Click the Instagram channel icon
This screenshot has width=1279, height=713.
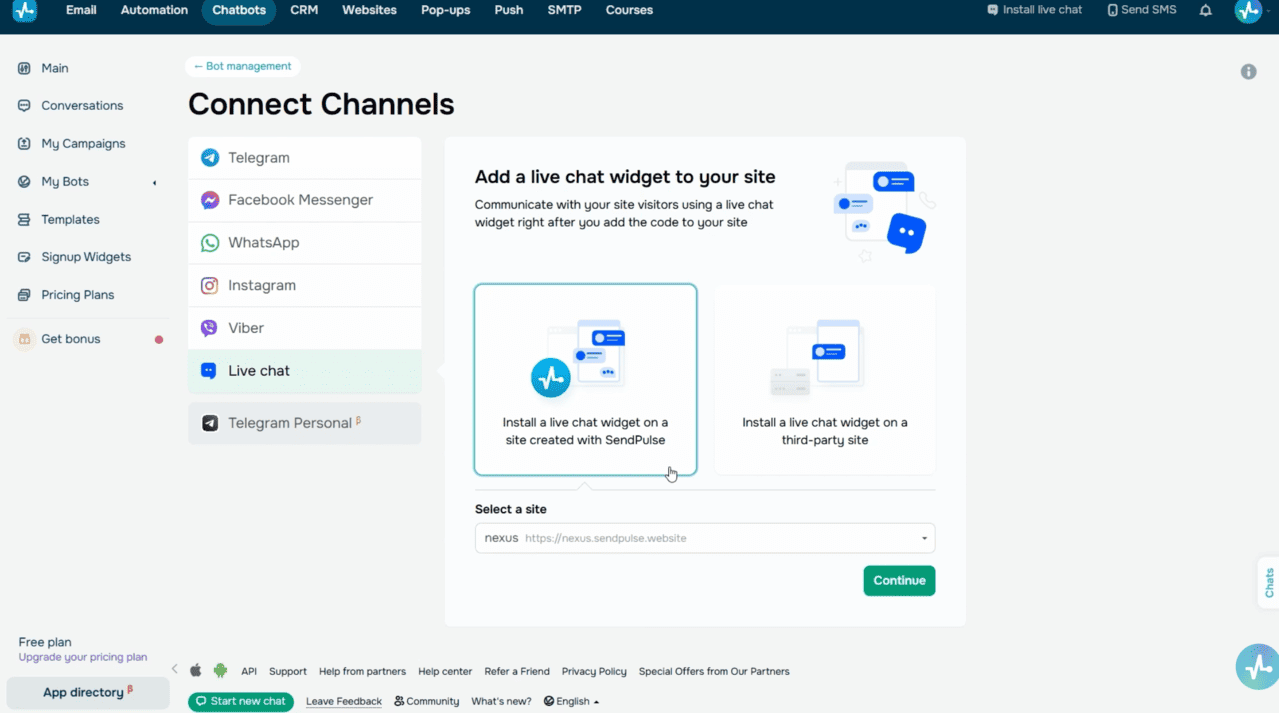pos(210,286)
